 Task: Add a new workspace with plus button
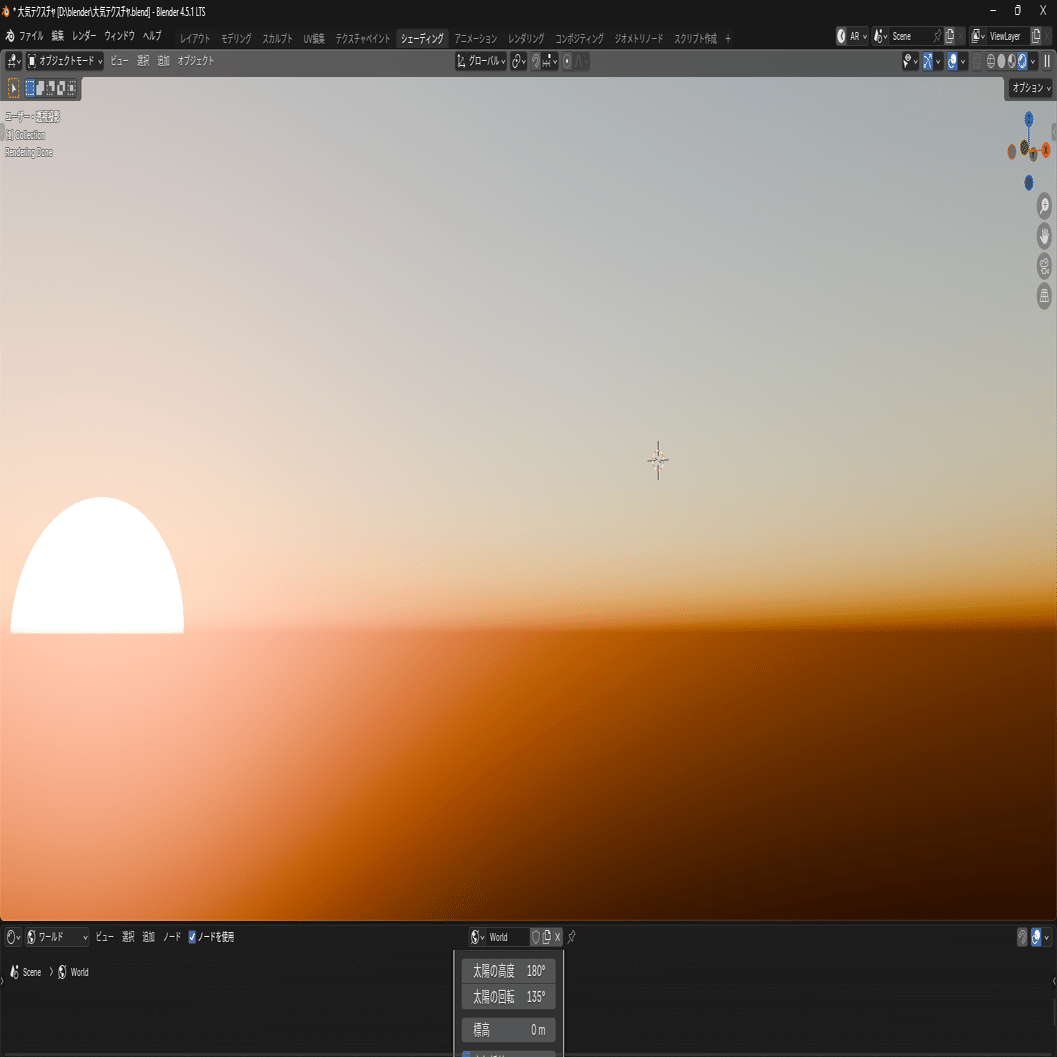(x=727, y=38)
